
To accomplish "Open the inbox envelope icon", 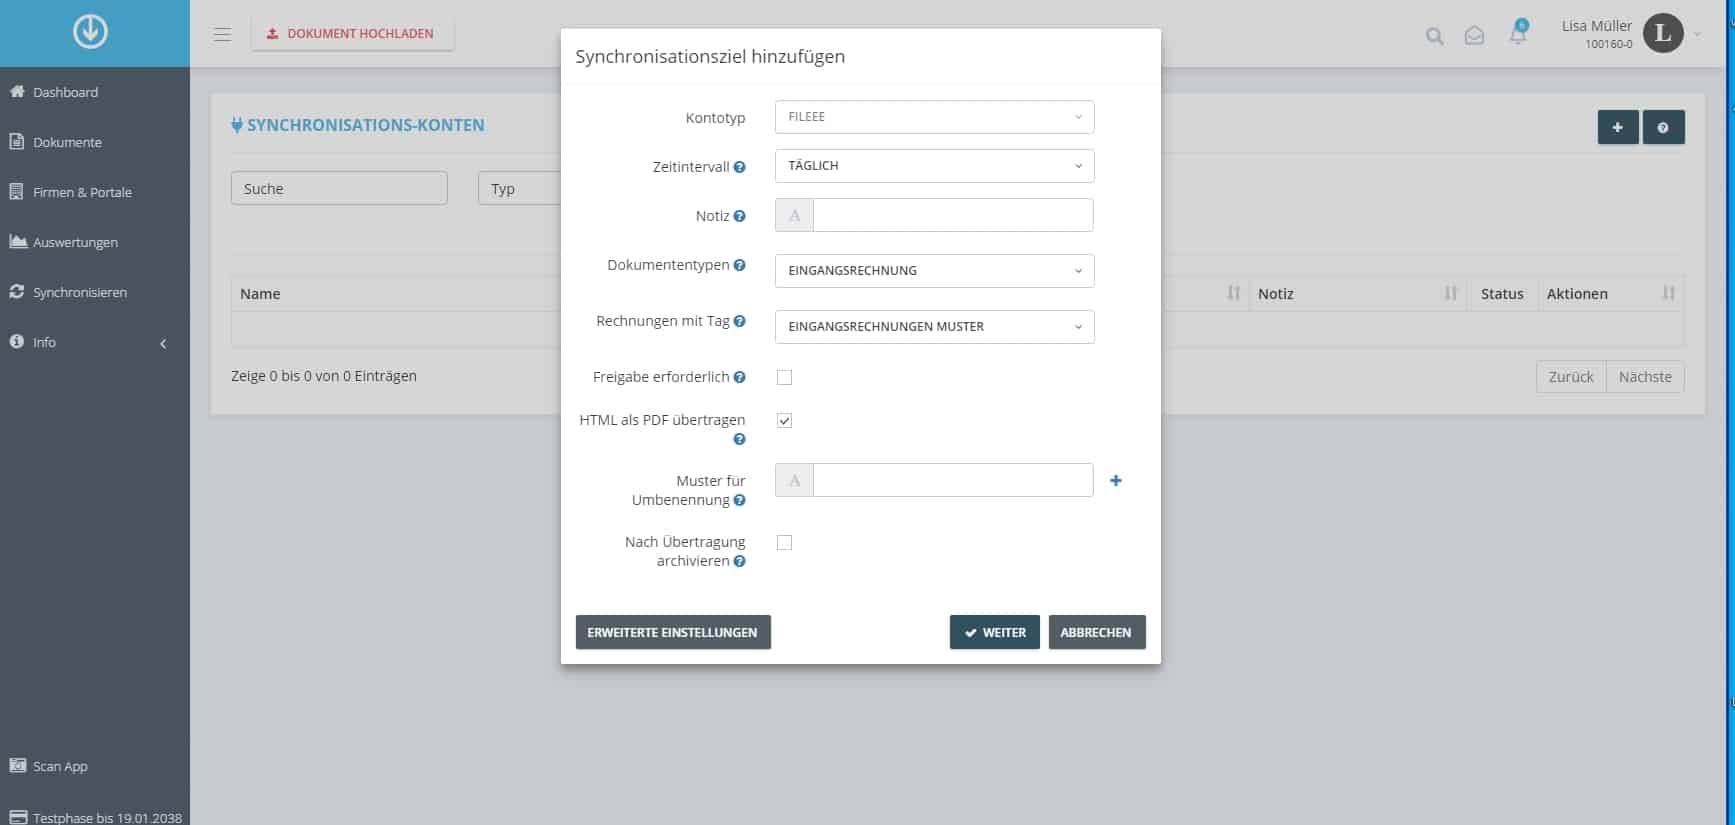I will (x=1474, y=36).
